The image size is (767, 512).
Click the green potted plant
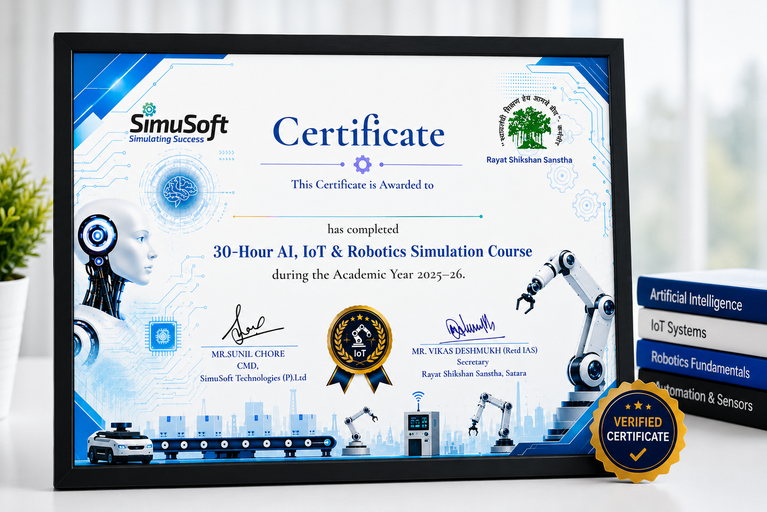(22, 284)
